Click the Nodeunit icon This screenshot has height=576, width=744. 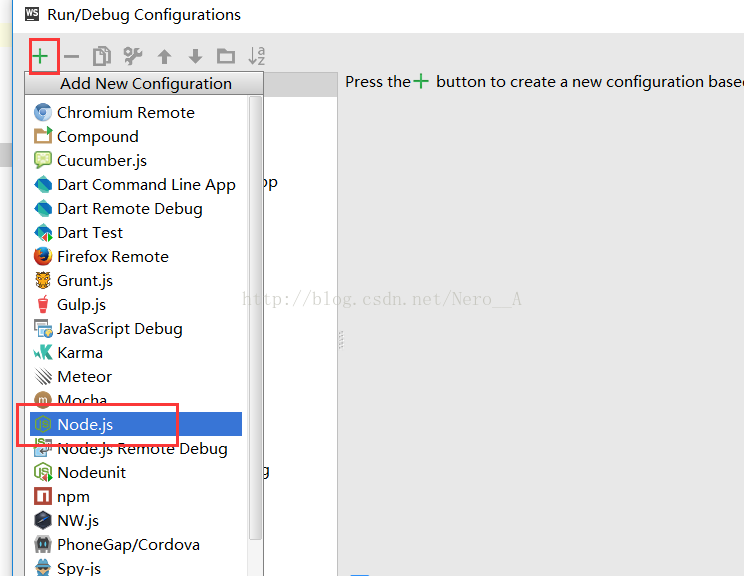click(43, 472)
